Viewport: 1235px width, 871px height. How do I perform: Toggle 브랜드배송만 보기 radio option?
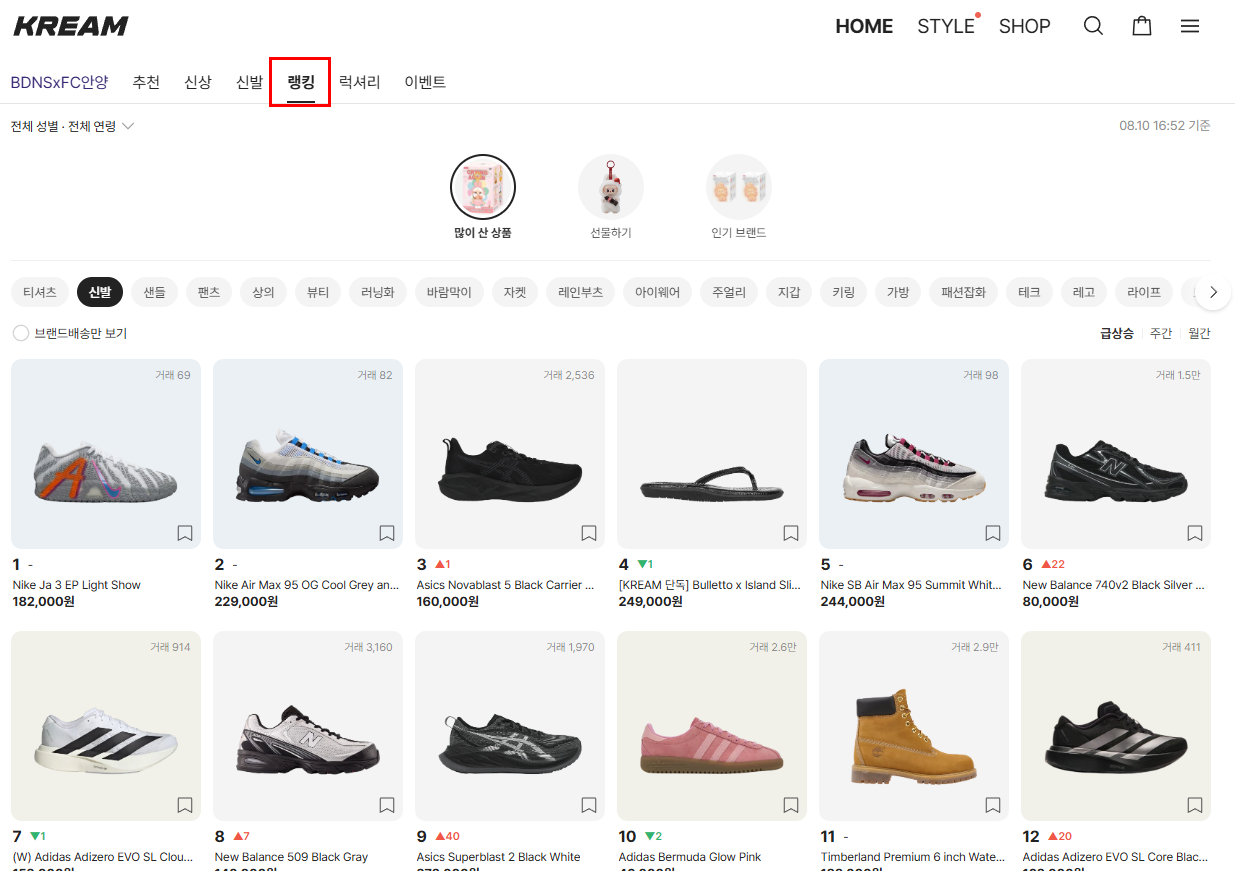pyautogui.click(x=20, y=333)
